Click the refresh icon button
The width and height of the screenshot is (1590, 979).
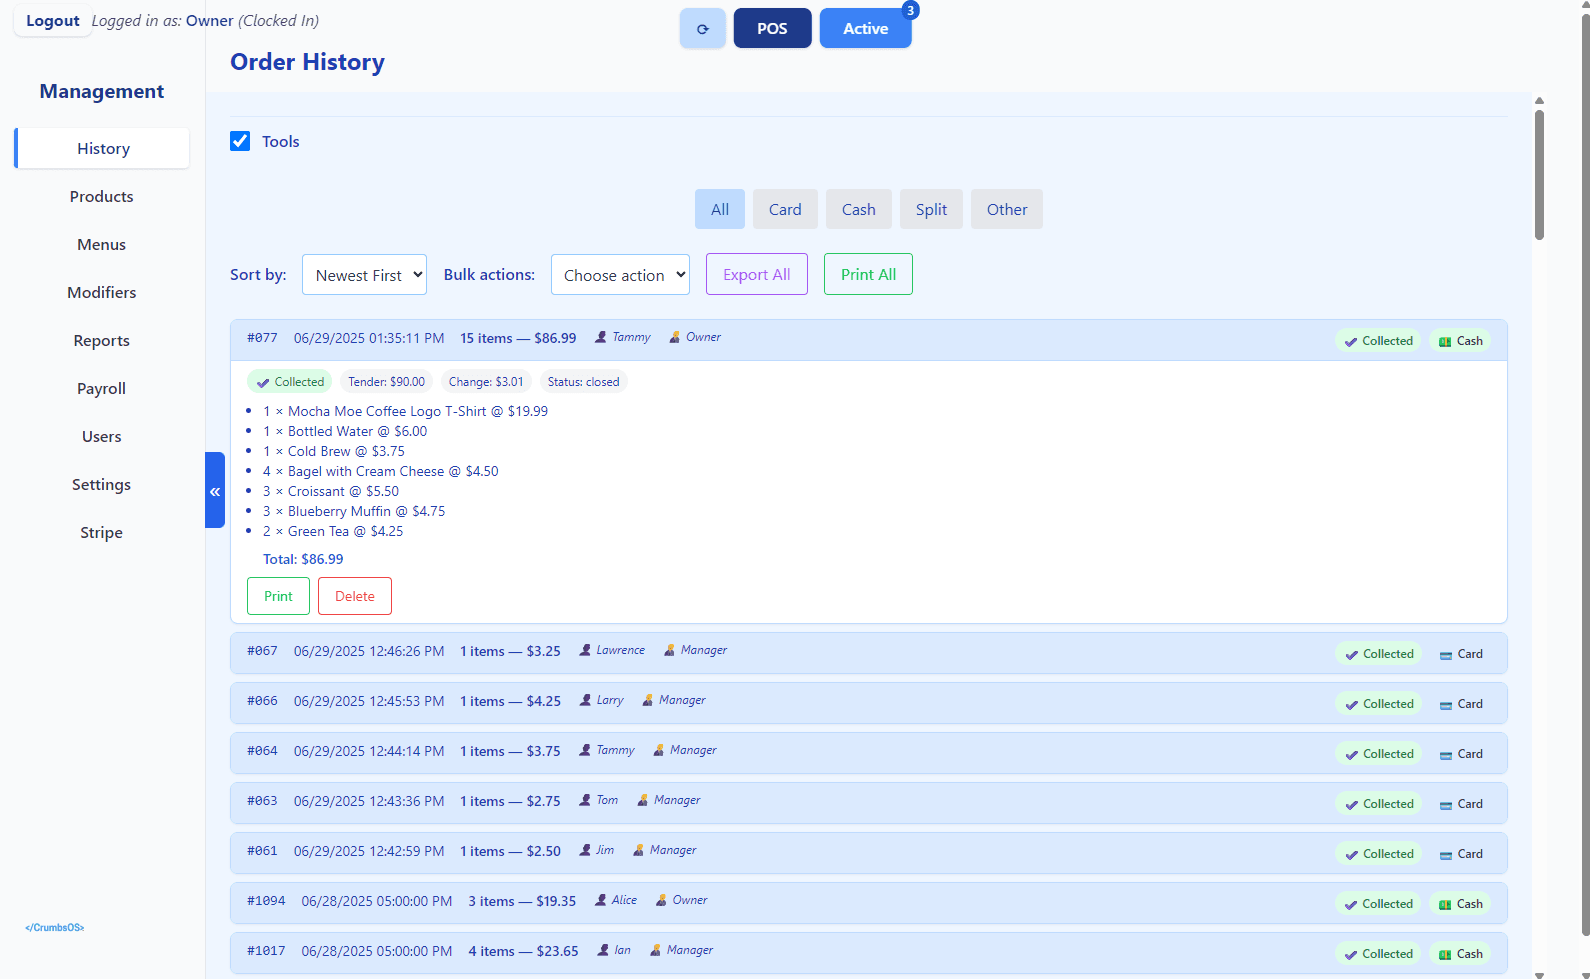[702, 29]
